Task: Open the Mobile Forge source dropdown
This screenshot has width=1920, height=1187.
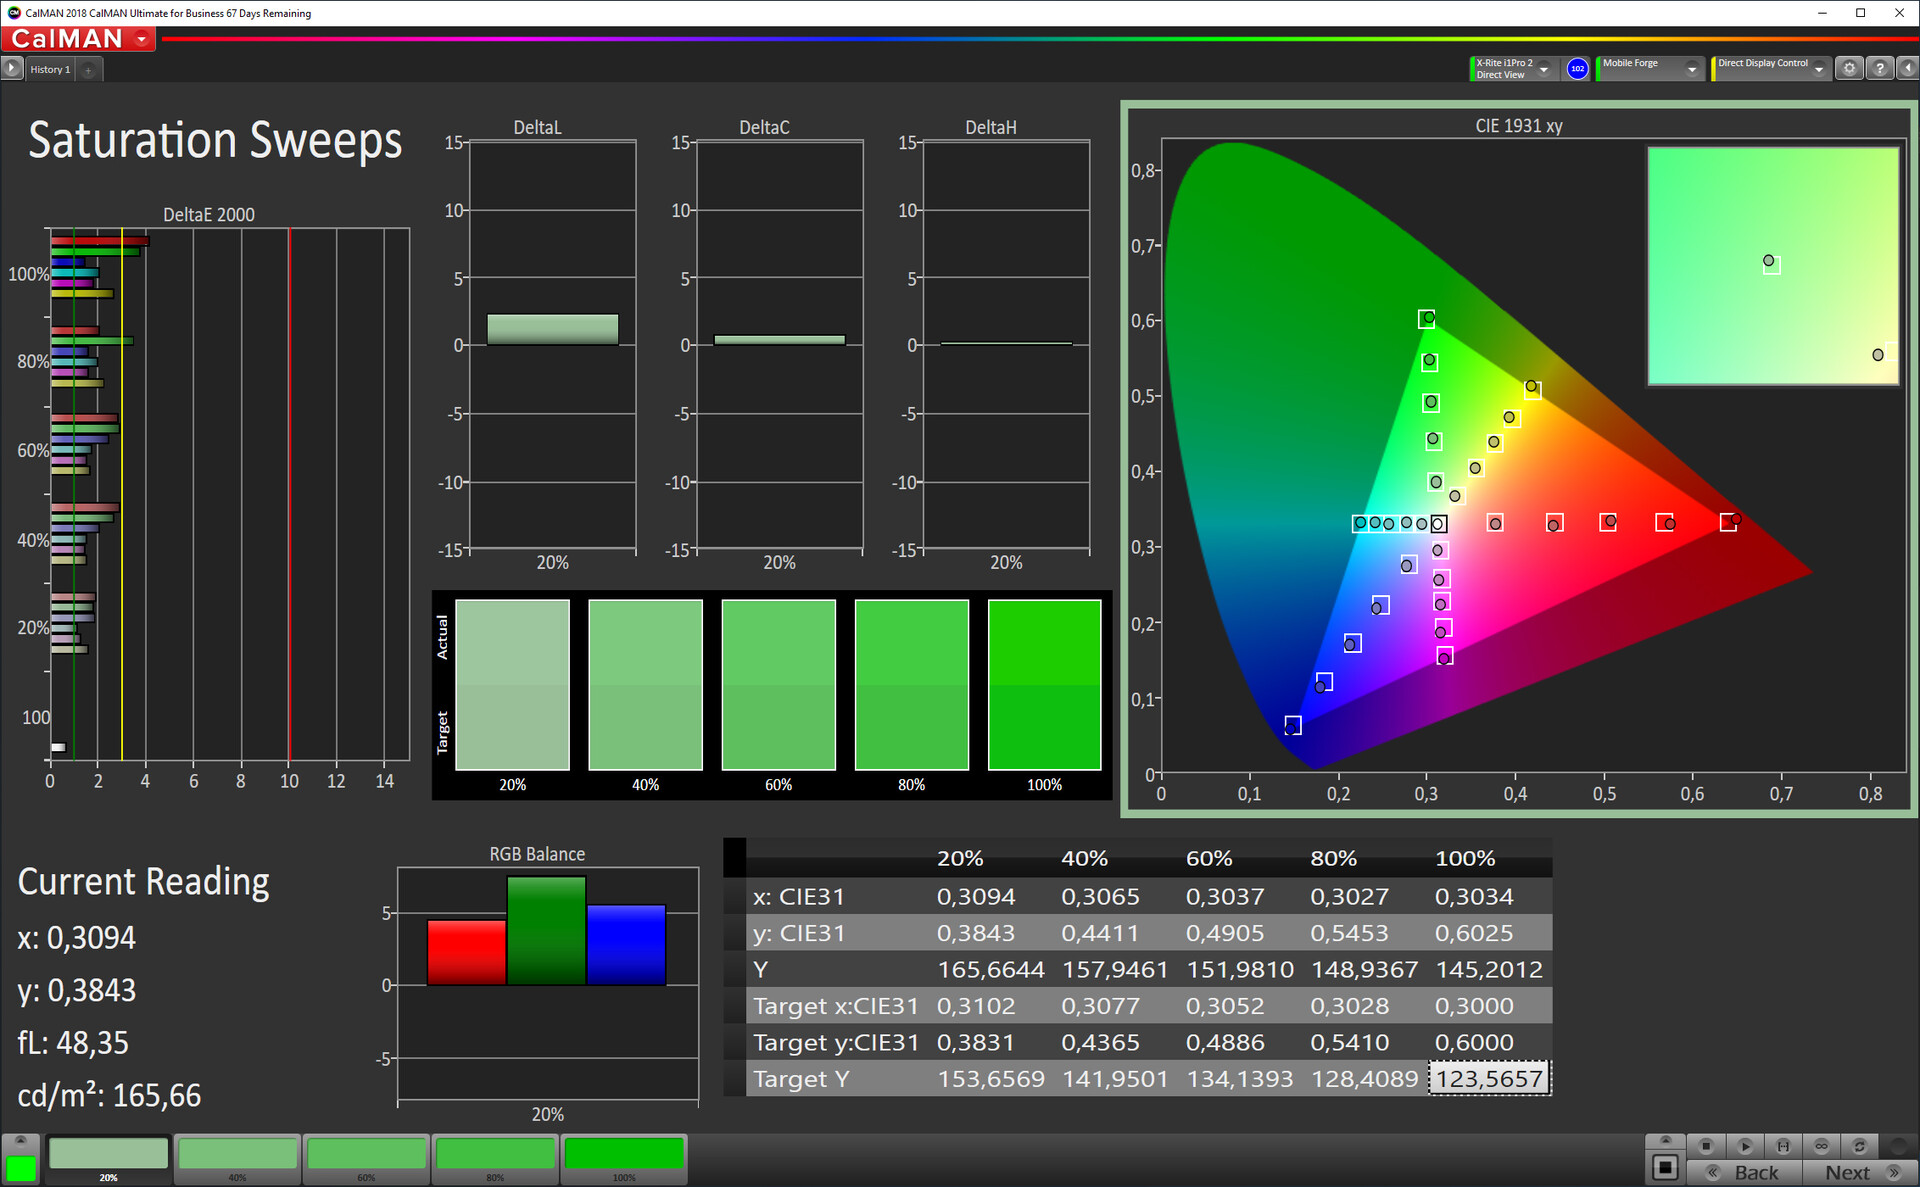Action: 1691,69
